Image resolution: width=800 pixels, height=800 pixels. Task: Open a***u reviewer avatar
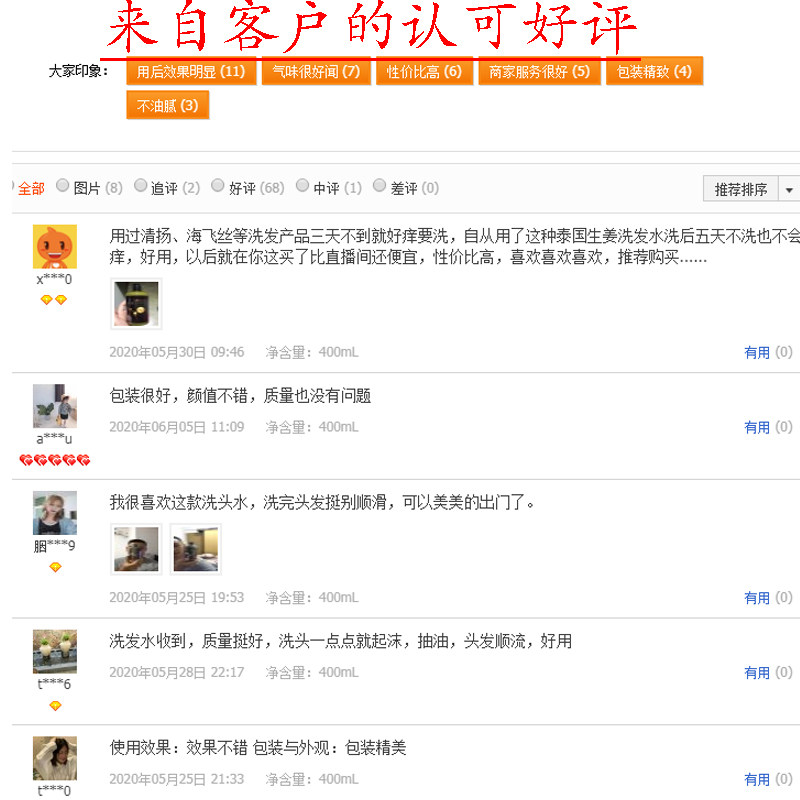click(x=55, y=406)
